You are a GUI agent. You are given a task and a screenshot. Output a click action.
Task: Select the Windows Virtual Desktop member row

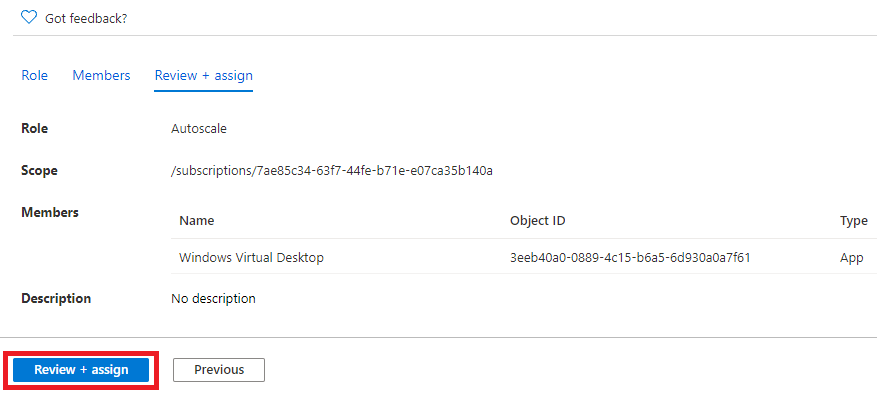pyautogui.click(x=524, y=258)
